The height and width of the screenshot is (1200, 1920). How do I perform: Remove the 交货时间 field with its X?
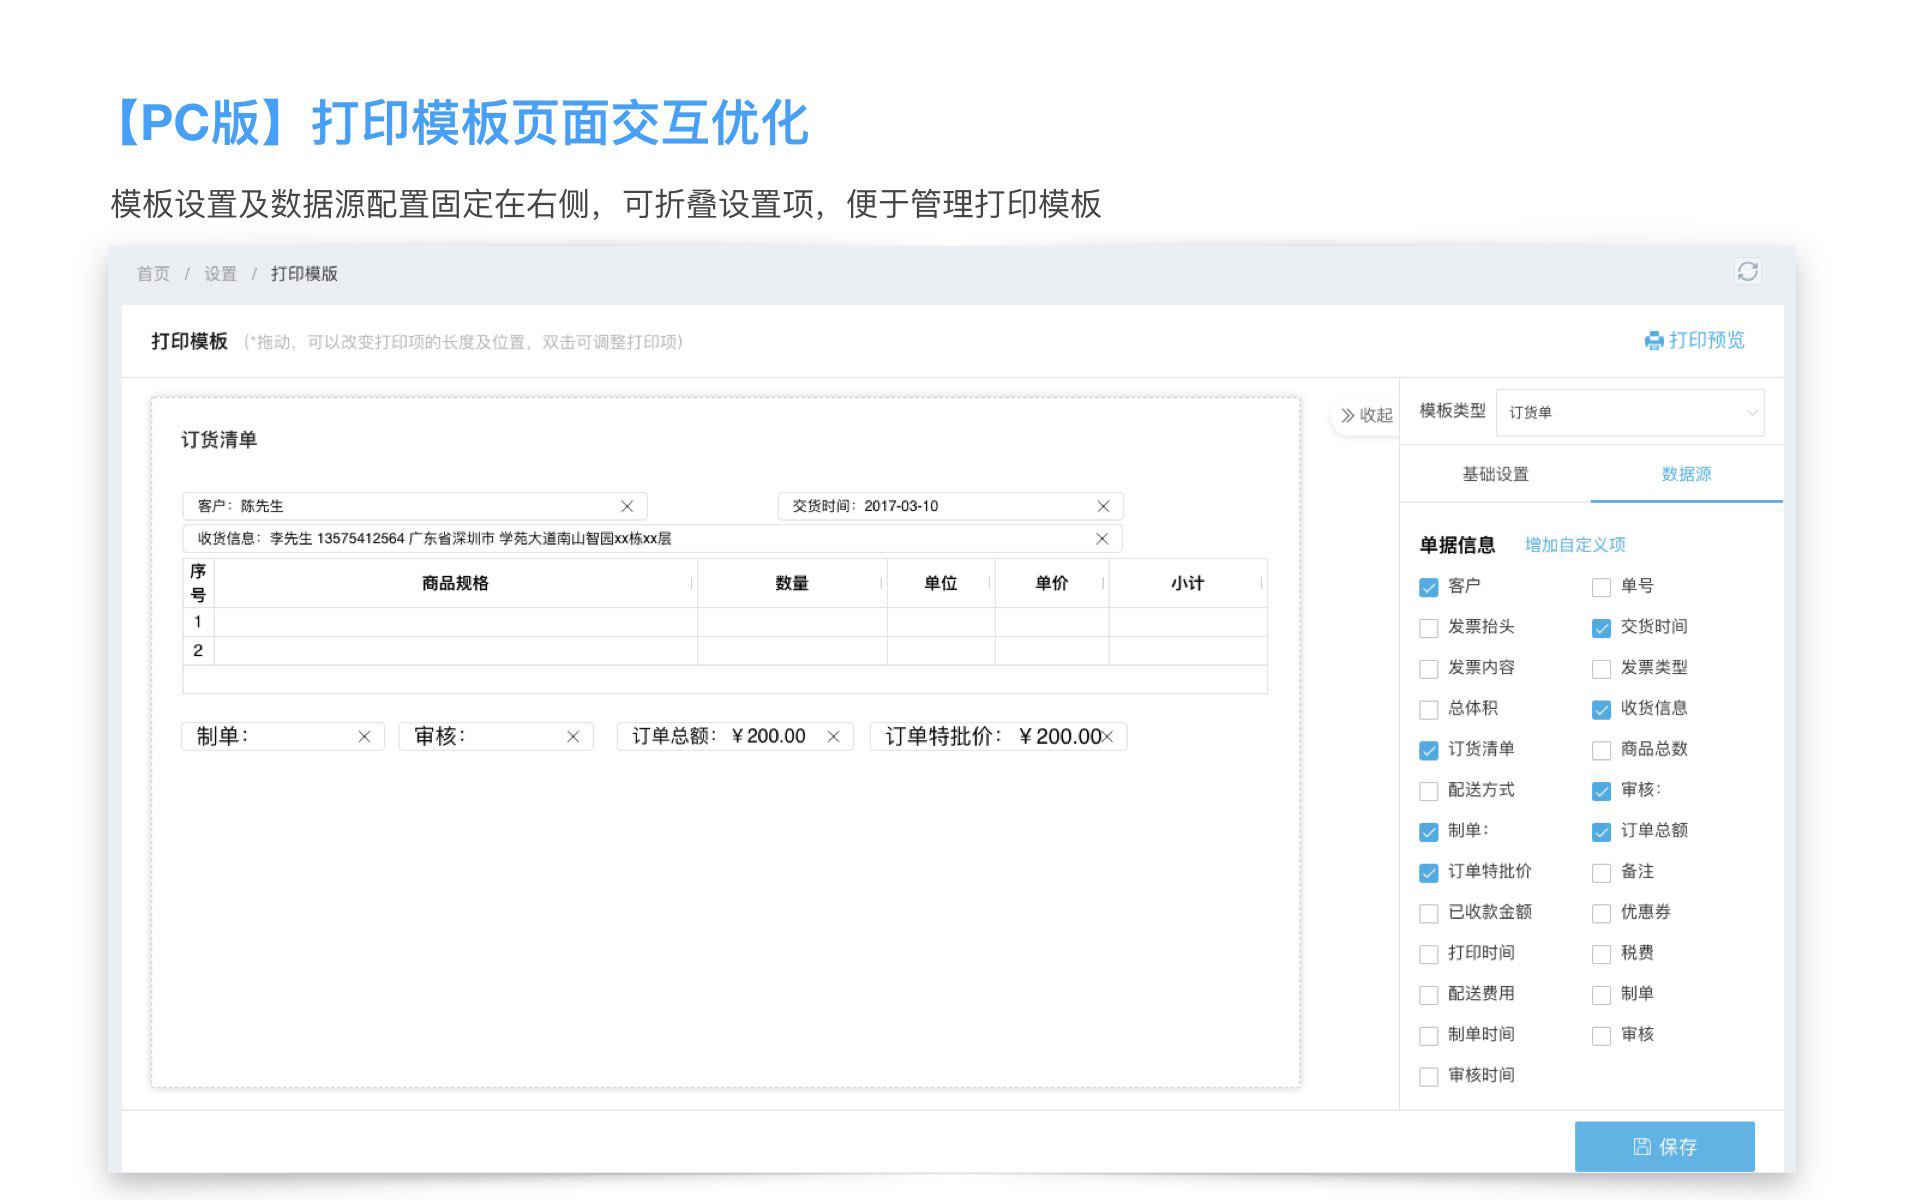pos(1103,506)
